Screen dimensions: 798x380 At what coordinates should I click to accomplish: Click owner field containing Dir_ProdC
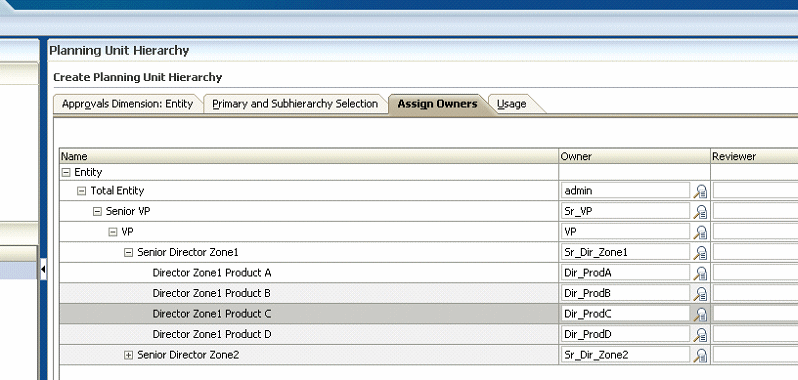[625, 314]
